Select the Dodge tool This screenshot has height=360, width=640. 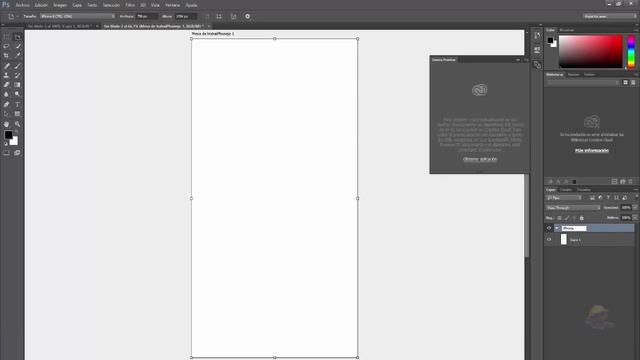18,94
